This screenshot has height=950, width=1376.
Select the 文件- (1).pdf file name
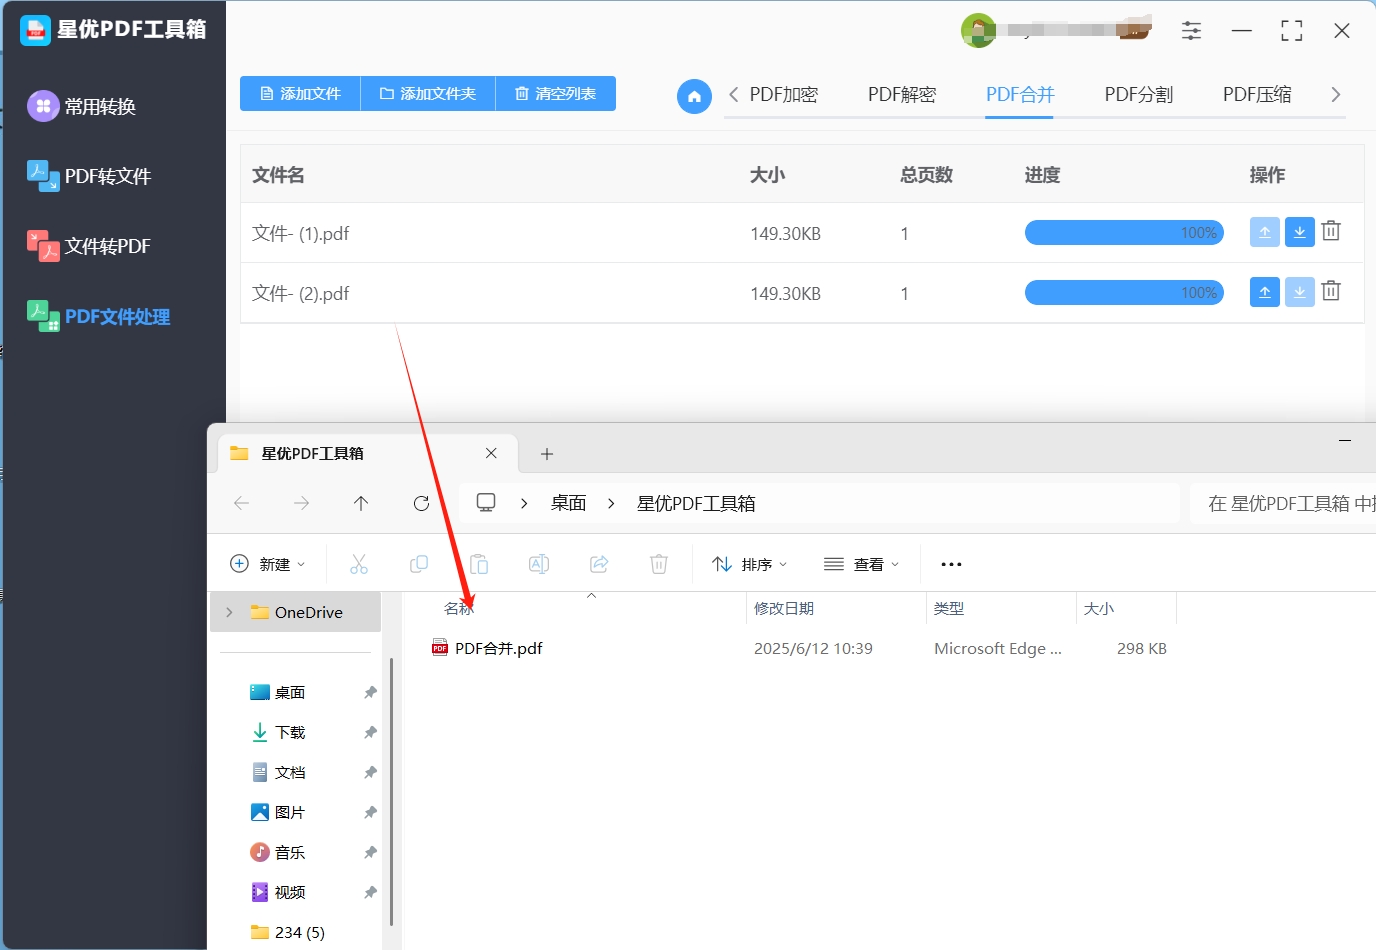[301, 233]
